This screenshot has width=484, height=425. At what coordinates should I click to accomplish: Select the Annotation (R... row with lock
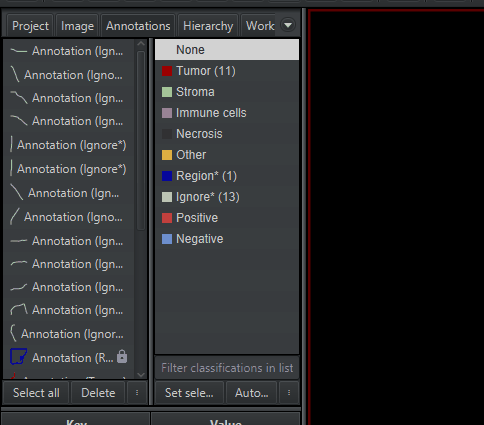(69, 358)
